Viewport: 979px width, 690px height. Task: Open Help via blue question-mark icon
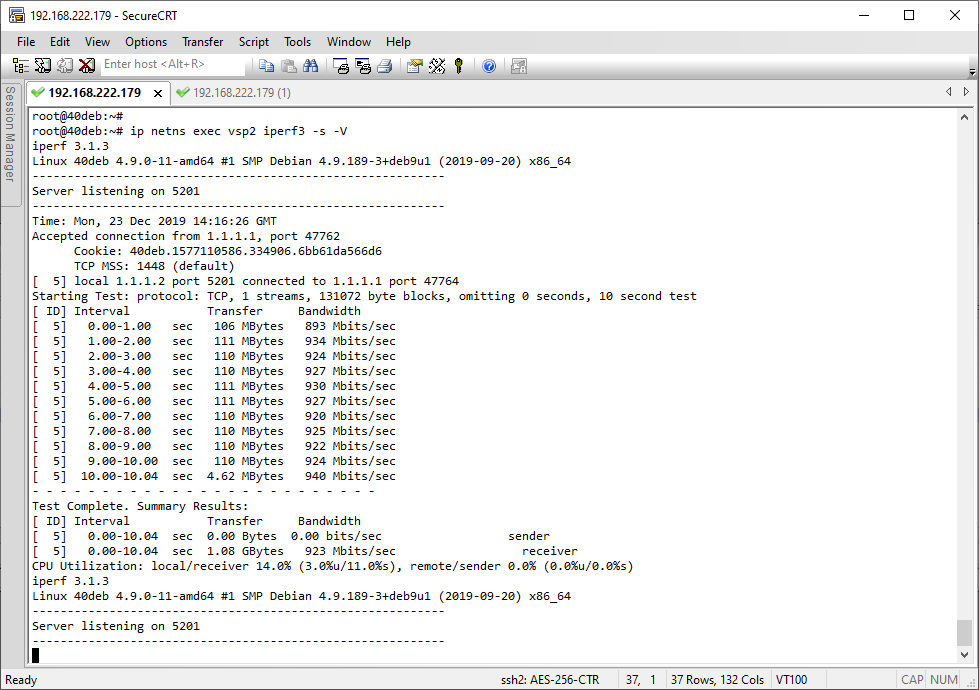pos(489,65)
